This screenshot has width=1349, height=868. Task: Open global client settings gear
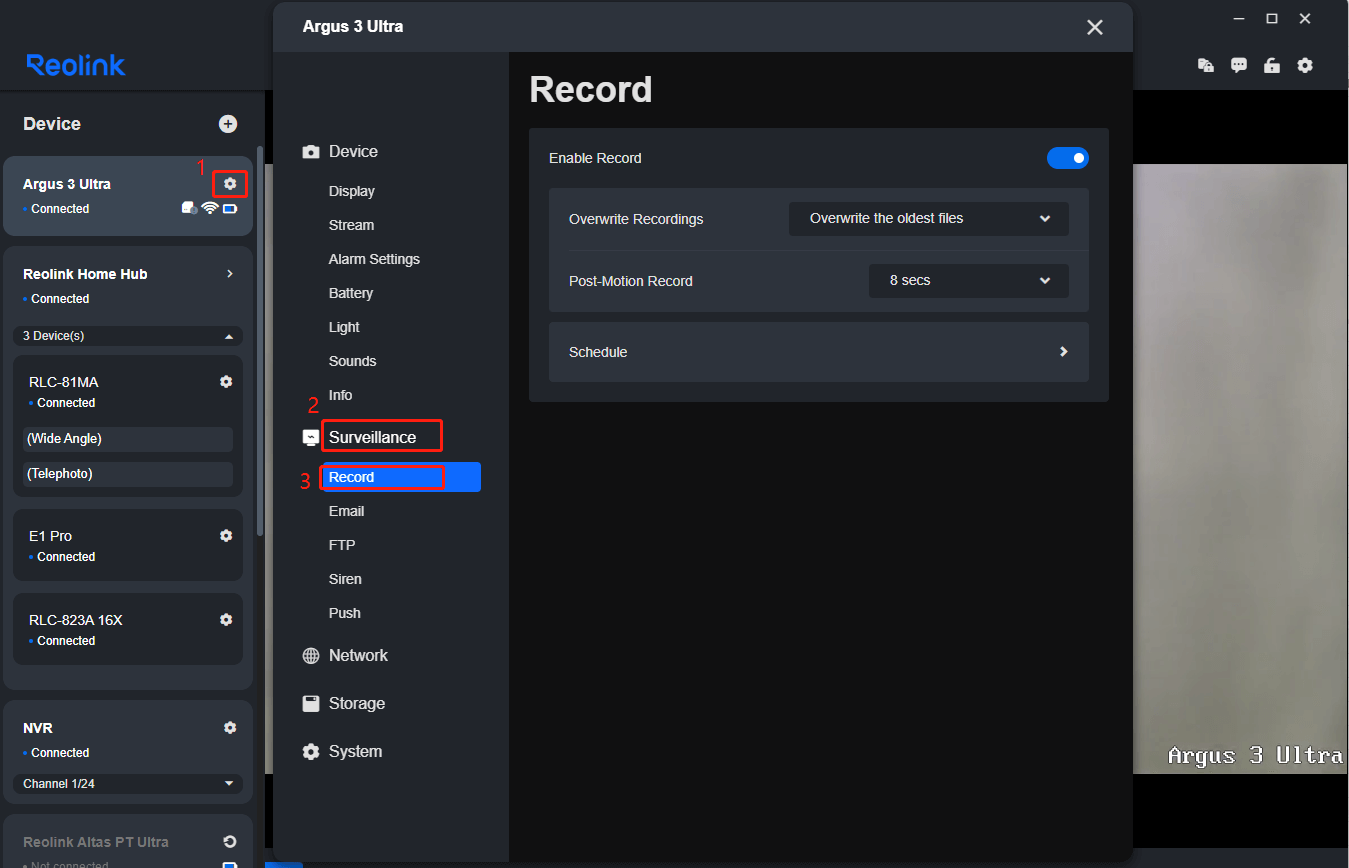1305,65
